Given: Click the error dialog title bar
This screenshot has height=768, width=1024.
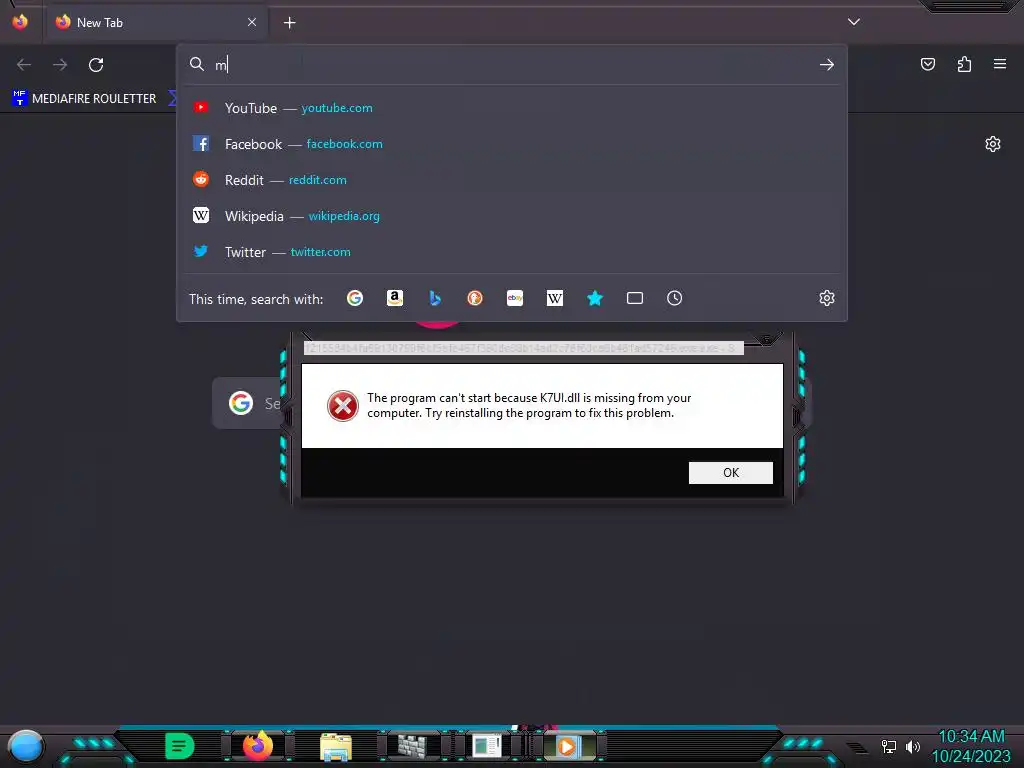Looking at the screenshot, I should pos(524,348).
